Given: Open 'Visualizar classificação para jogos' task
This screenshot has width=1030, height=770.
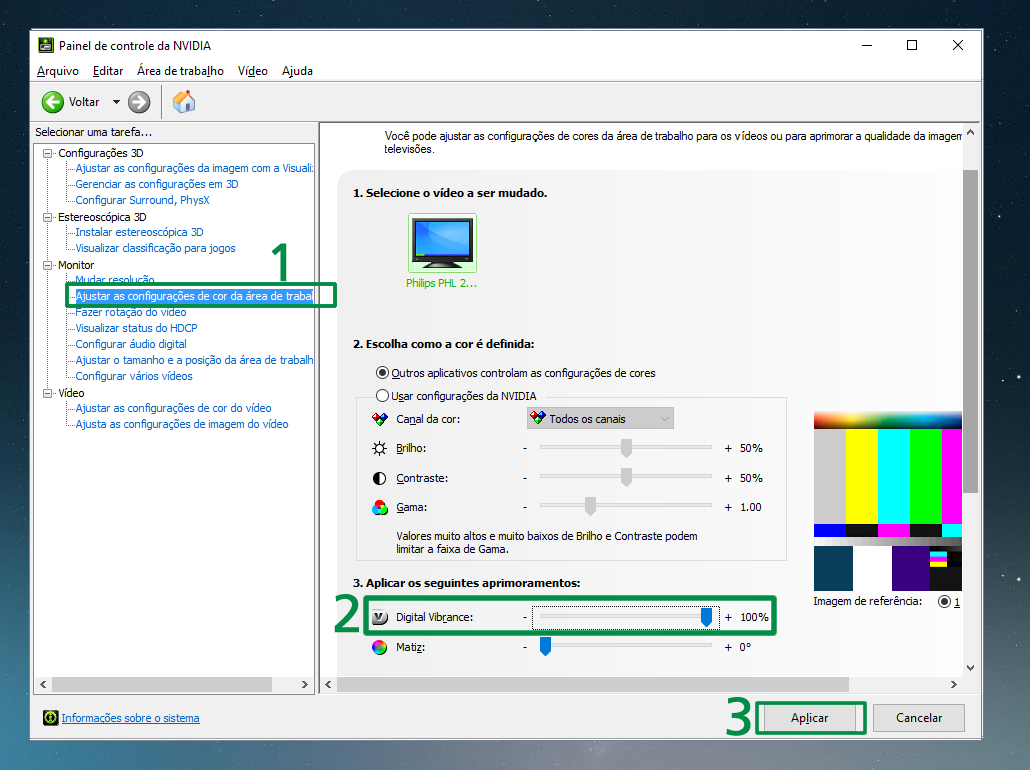Looking at the screenshot, I should point(155,248).
